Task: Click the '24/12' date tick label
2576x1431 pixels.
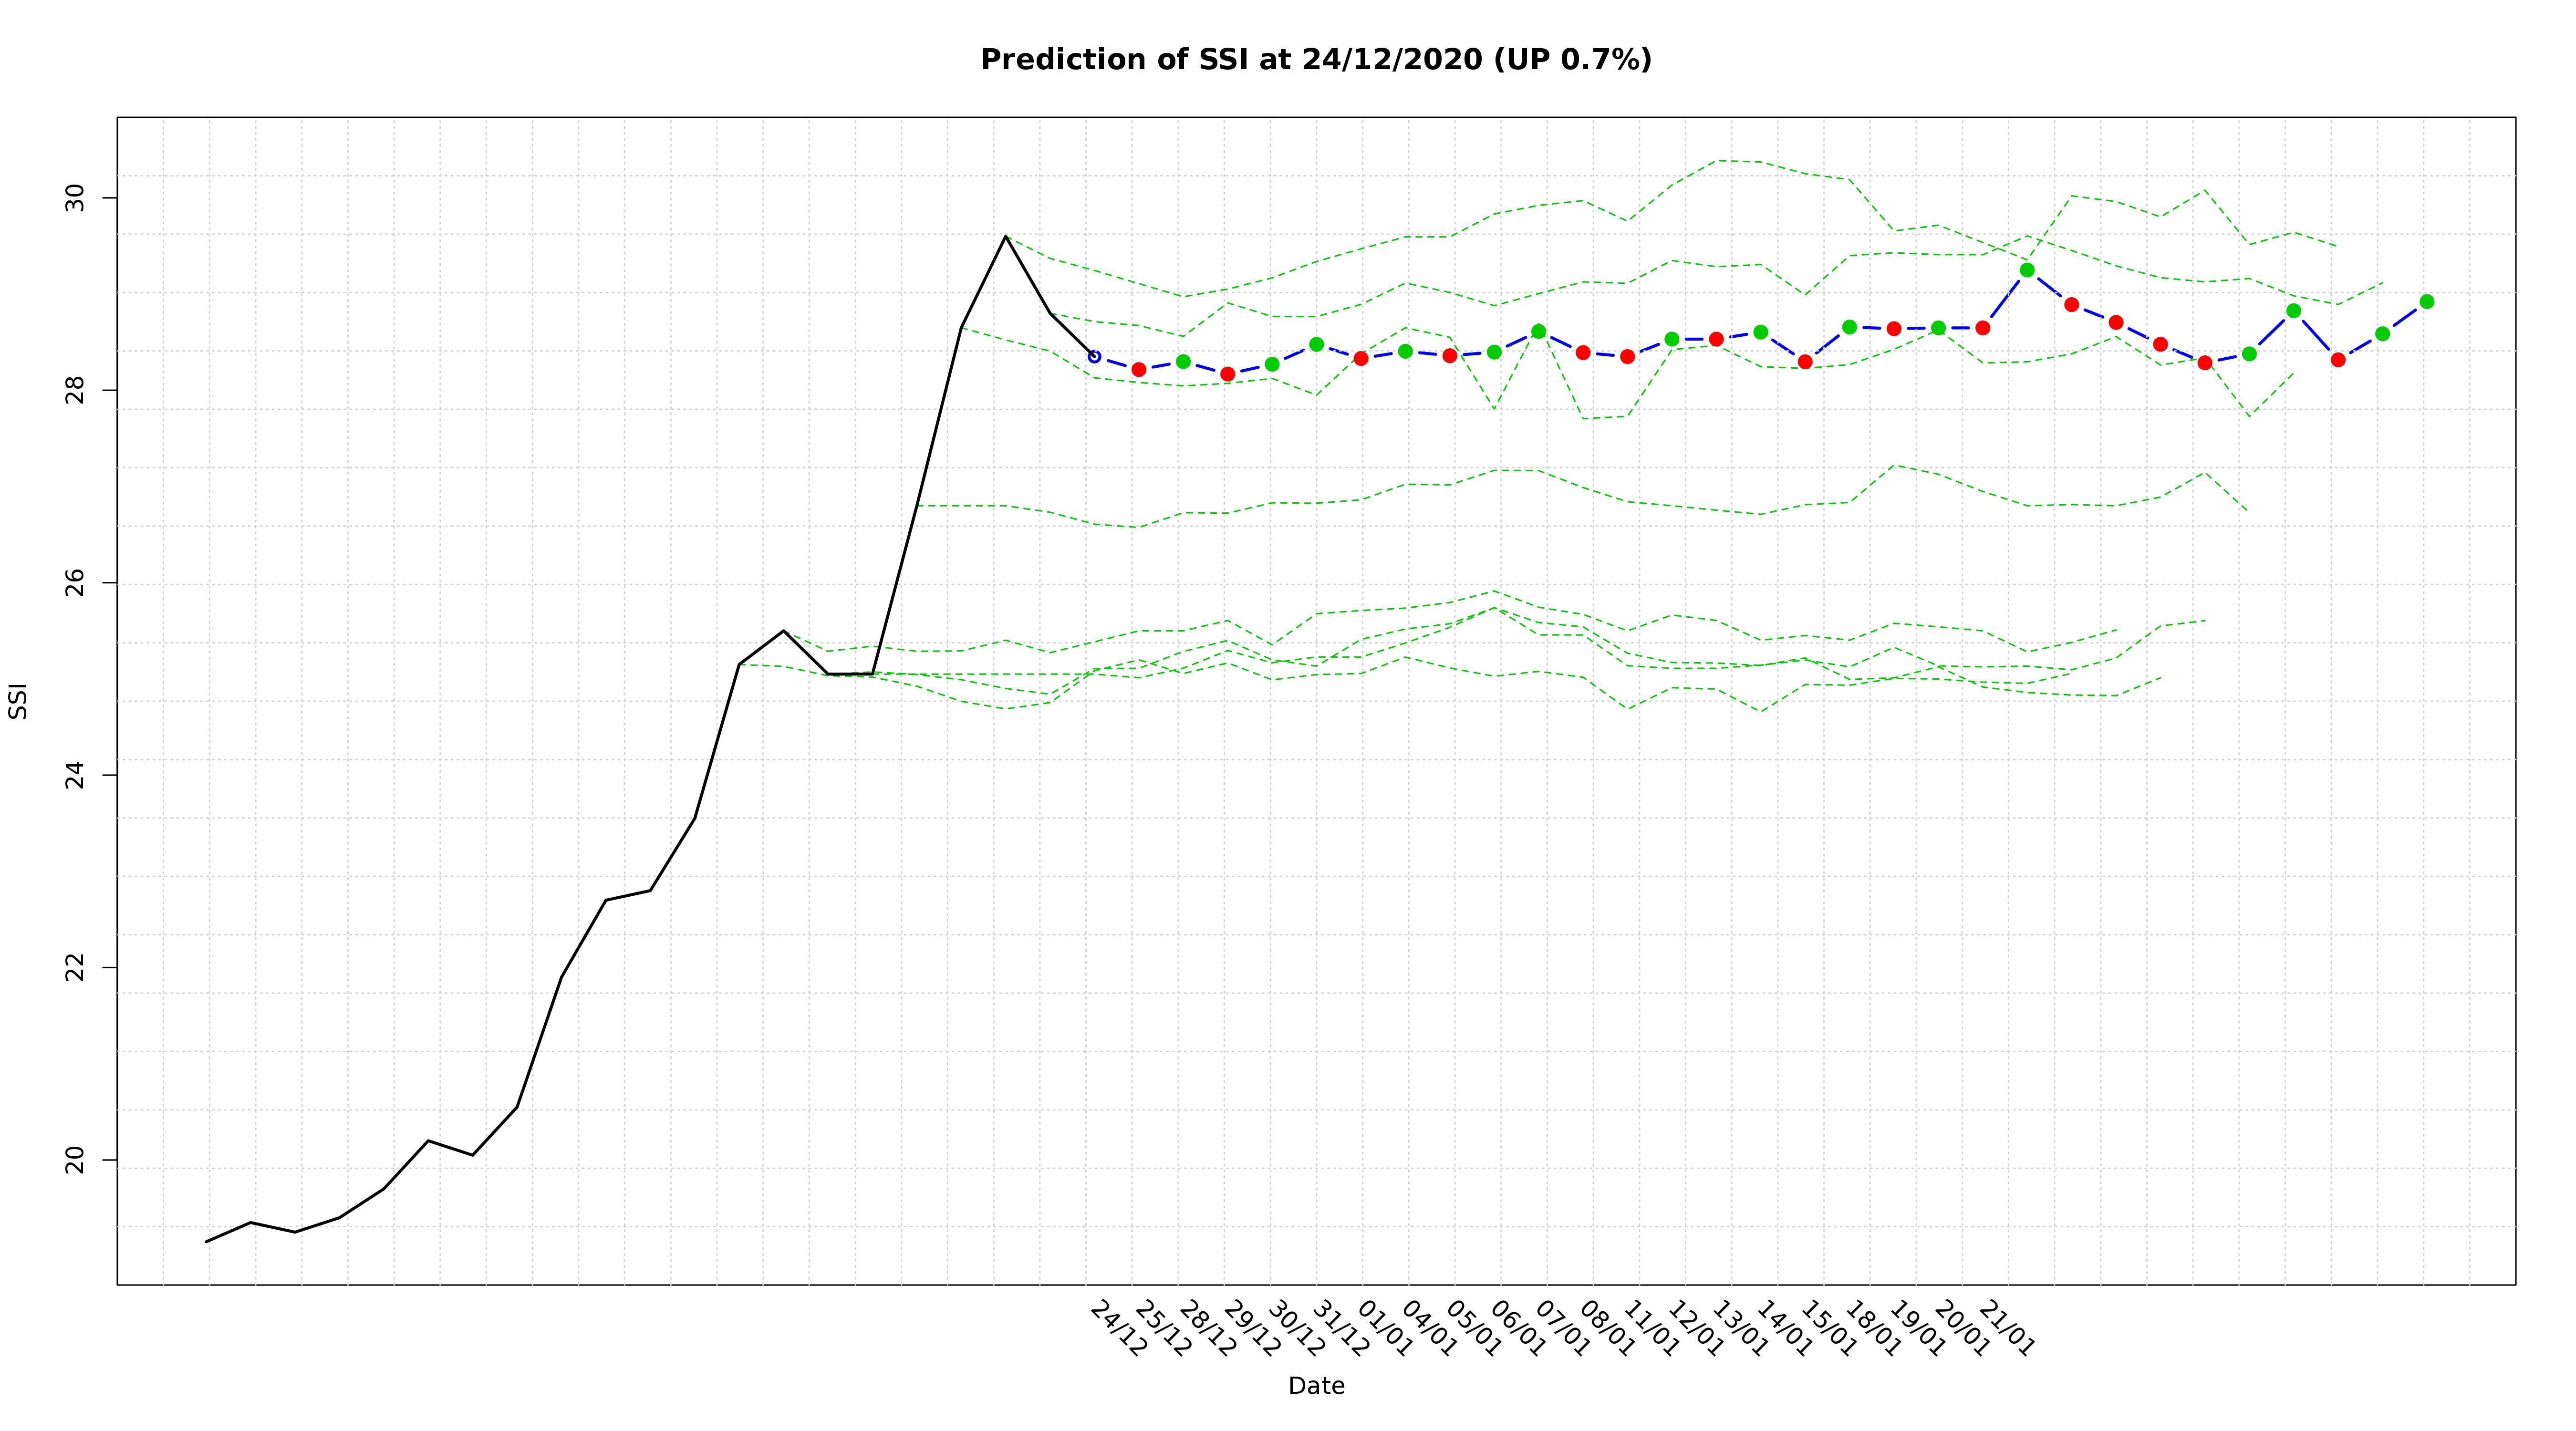Action: coord(1118,1328)
